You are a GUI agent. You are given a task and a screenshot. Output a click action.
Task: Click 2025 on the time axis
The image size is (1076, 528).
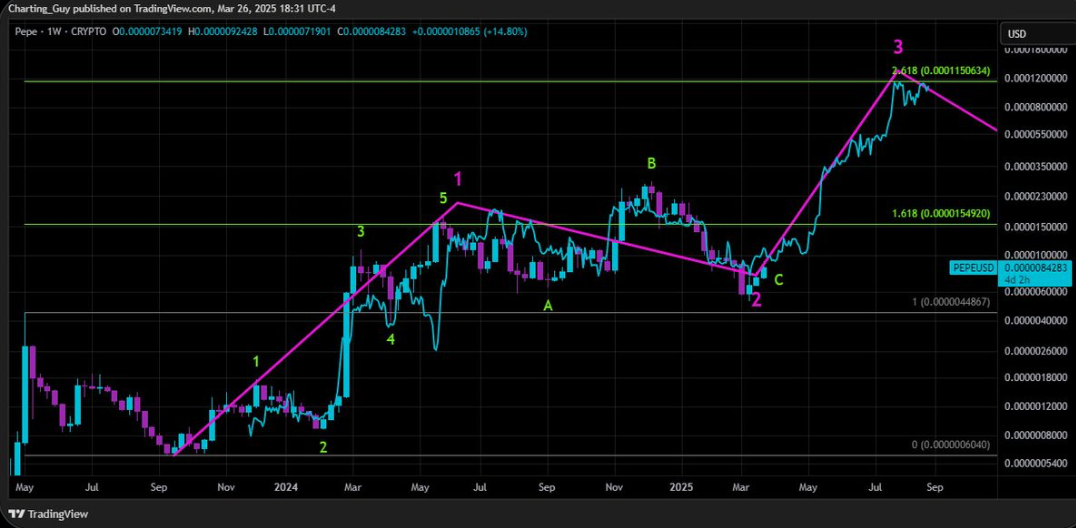click(x=681, y=489)
